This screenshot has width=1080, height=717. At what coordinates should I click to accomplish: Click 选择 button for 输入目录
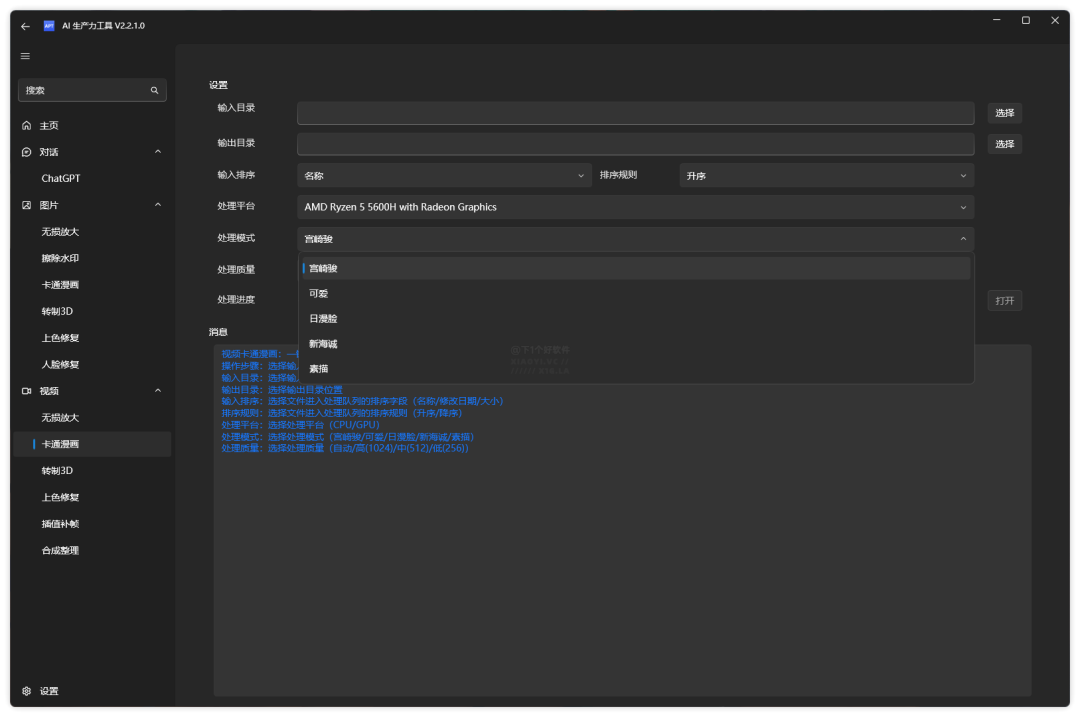(x=1004, y=113)
